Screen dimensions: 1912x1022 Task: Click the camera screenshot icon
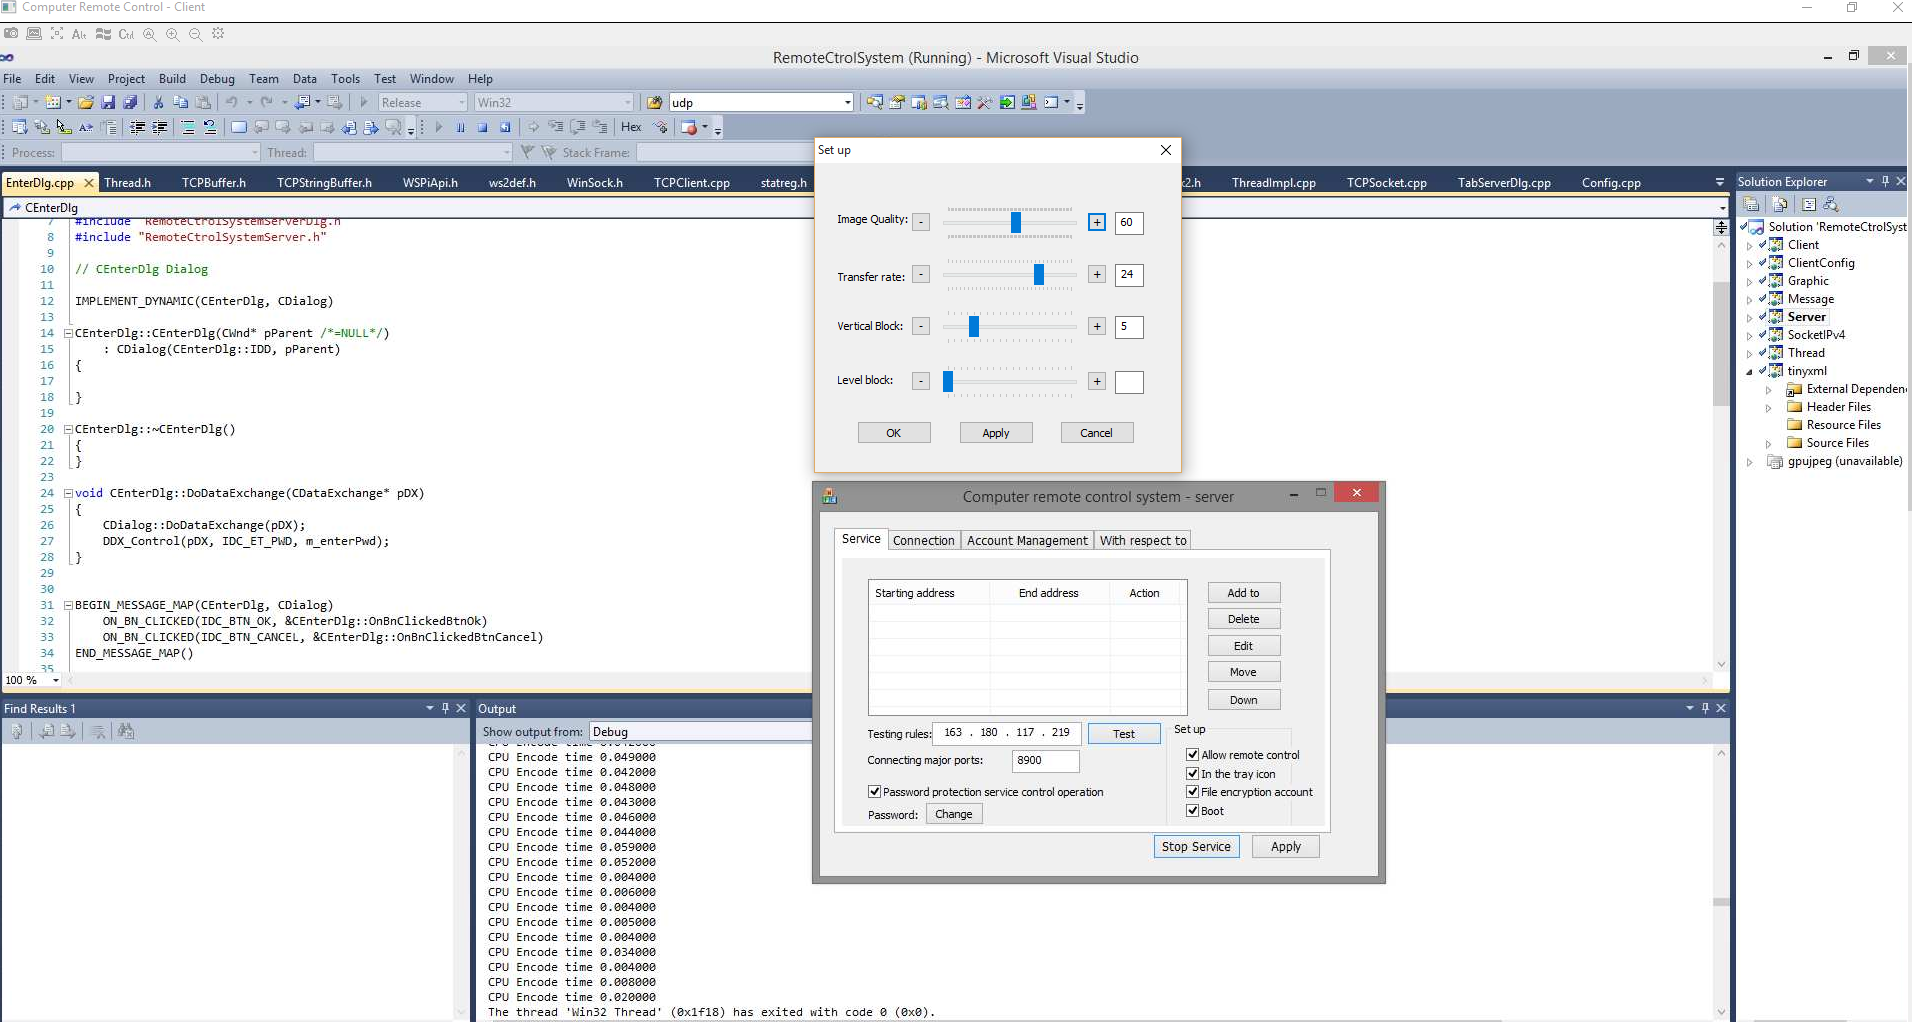click(11, 33)
